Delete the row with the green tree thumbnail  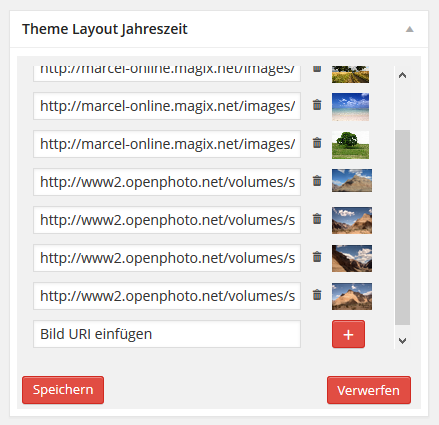coord(317,143)
